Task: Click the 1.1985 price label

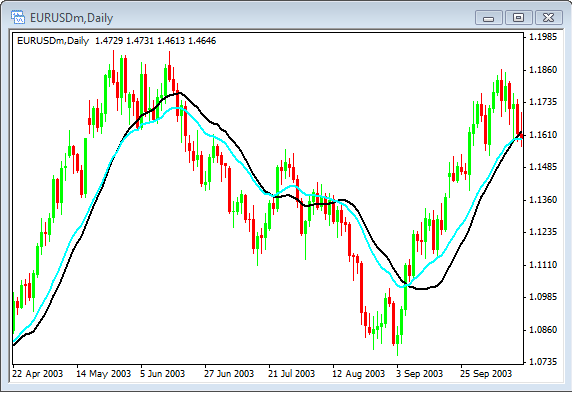Action: click(543, 36)
